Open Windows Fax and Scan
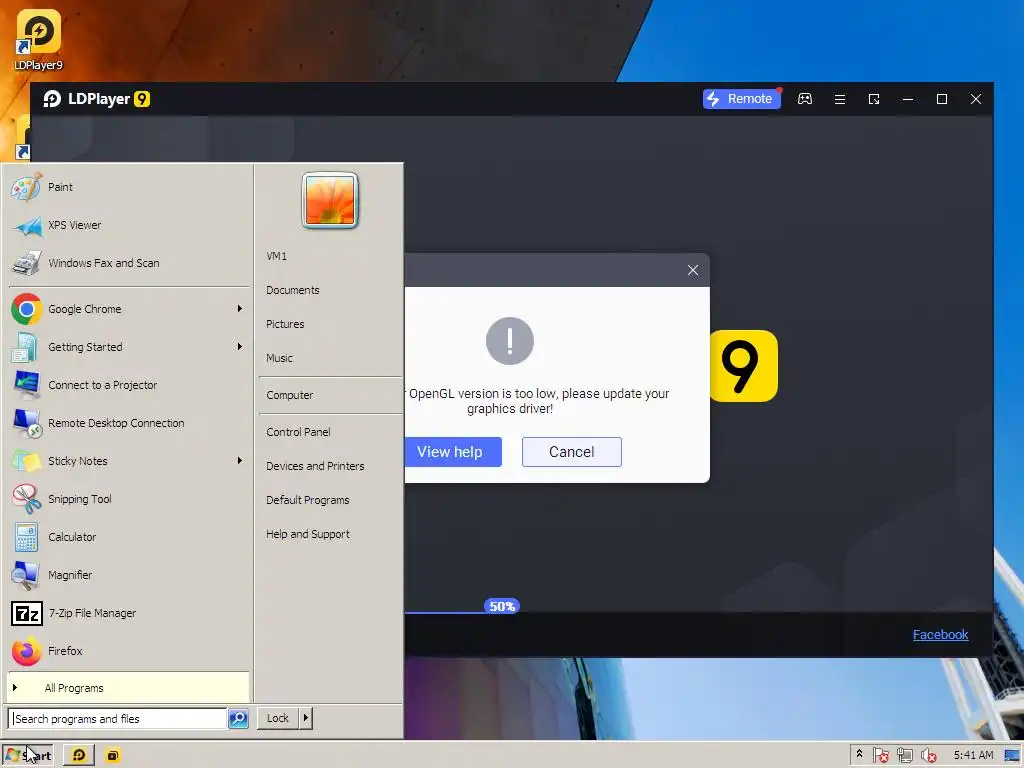The image size is (1024, 768). (129, 263)
